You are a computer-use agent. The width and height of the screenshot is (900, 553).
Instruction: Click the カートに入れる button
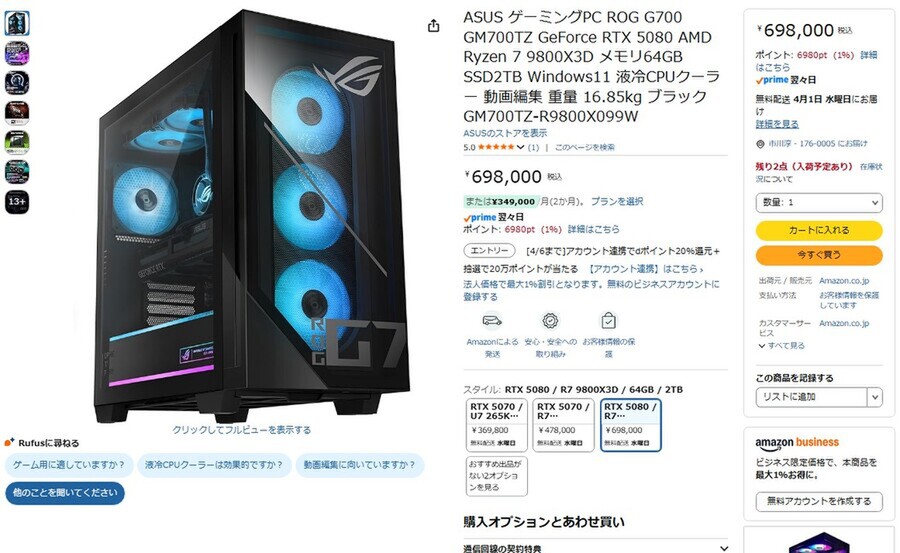click(818, 230)
